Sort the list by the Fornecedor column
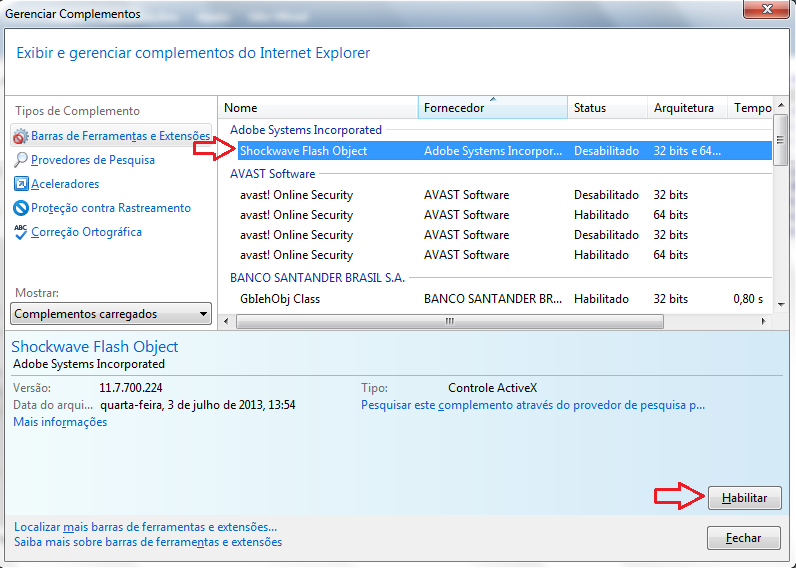The width and height of the screenshot is (796, 568). point(492,108)
